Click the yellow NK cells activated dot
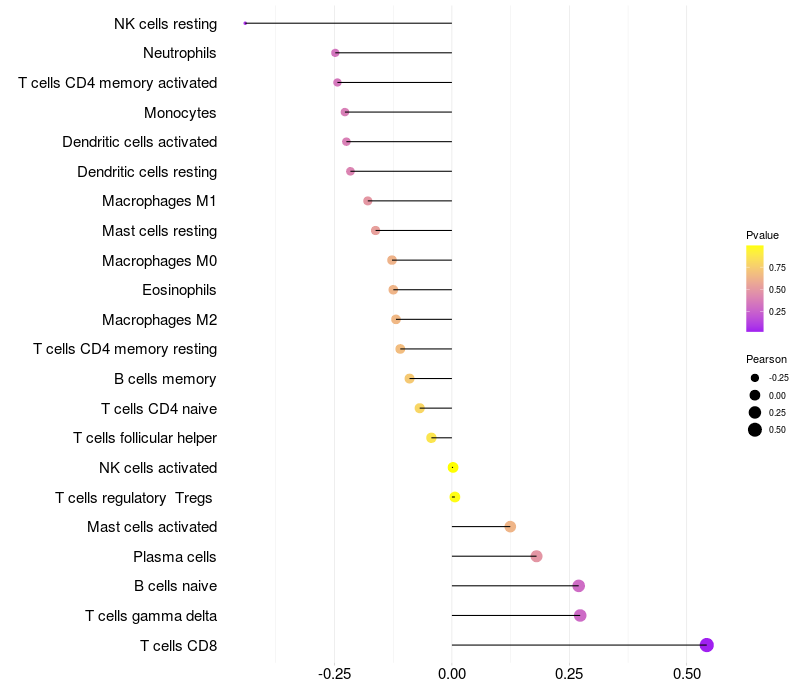This screenshot has width=800, height=700. 453,467
